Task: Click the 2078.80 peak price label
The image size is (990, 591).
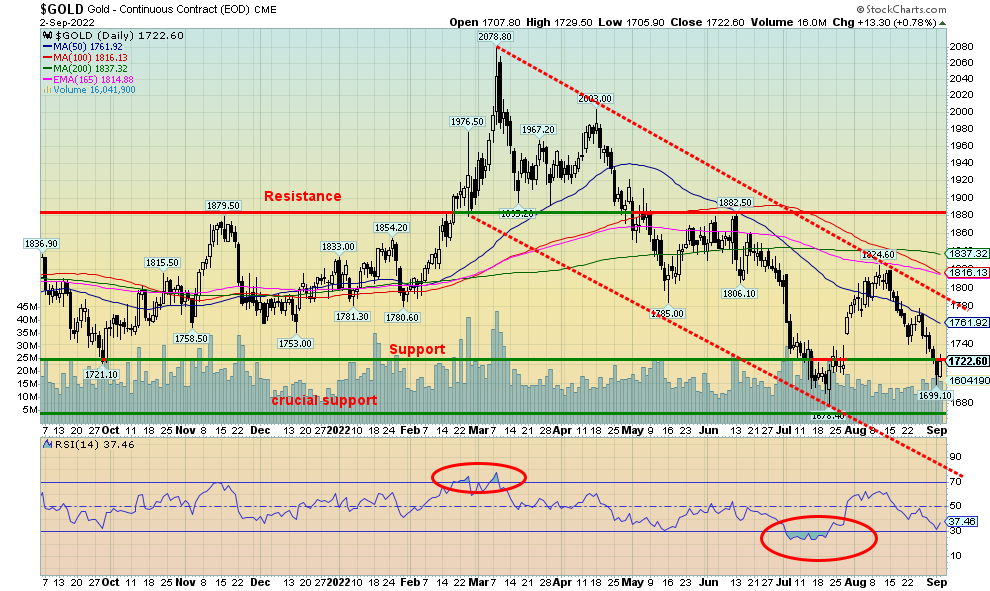Action: click(x=495, y=37)
